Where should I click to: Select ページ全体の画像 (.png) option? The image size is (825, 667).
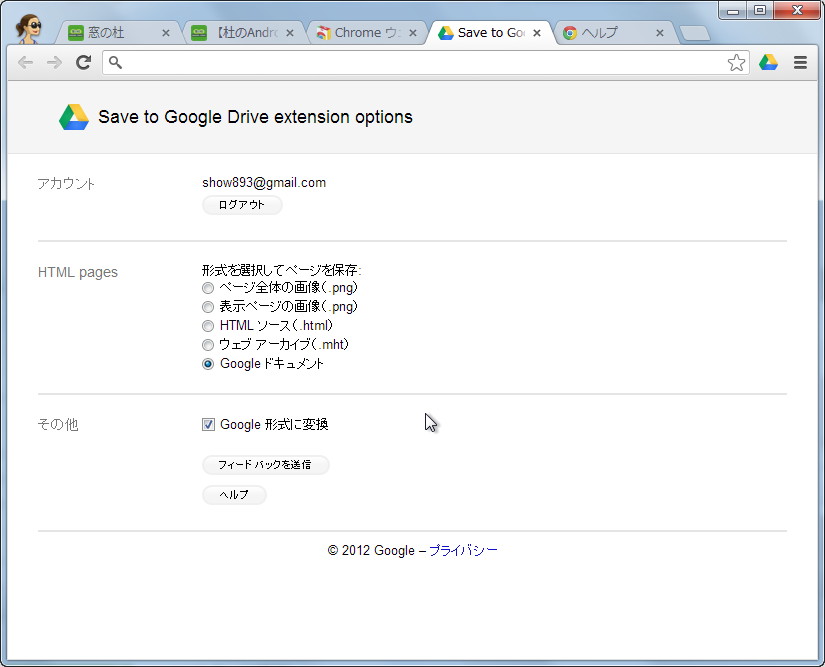208,288
